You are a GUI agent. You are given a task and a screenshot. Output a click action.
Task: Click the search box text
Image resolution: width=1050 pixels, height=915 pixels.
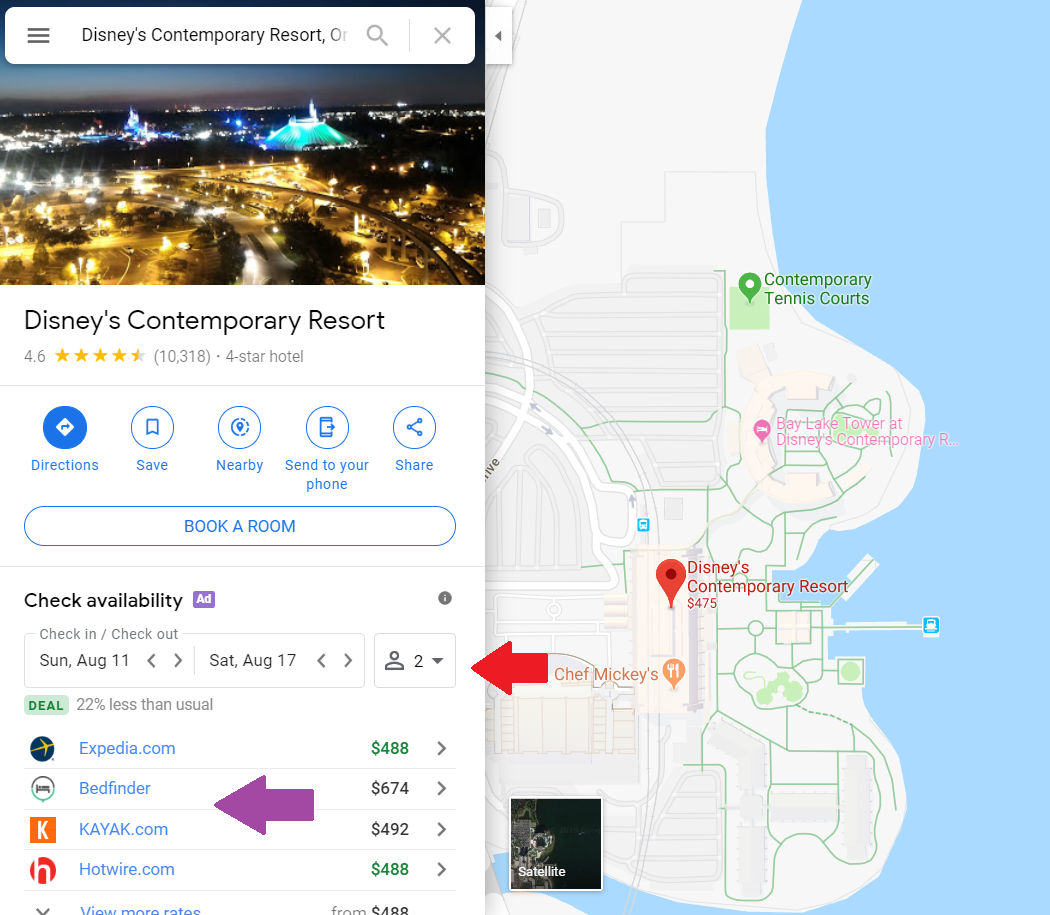(214, 35)
